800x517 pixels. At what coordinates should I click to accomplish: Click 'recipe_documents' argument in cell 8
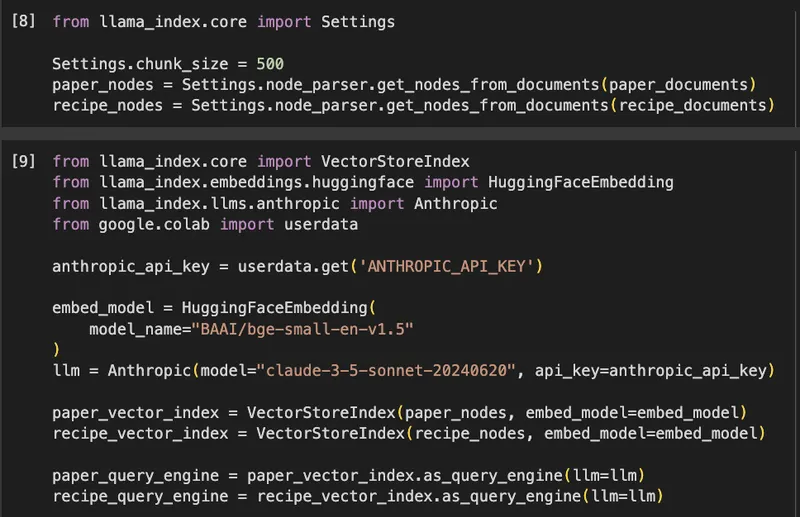click(692, 106)
